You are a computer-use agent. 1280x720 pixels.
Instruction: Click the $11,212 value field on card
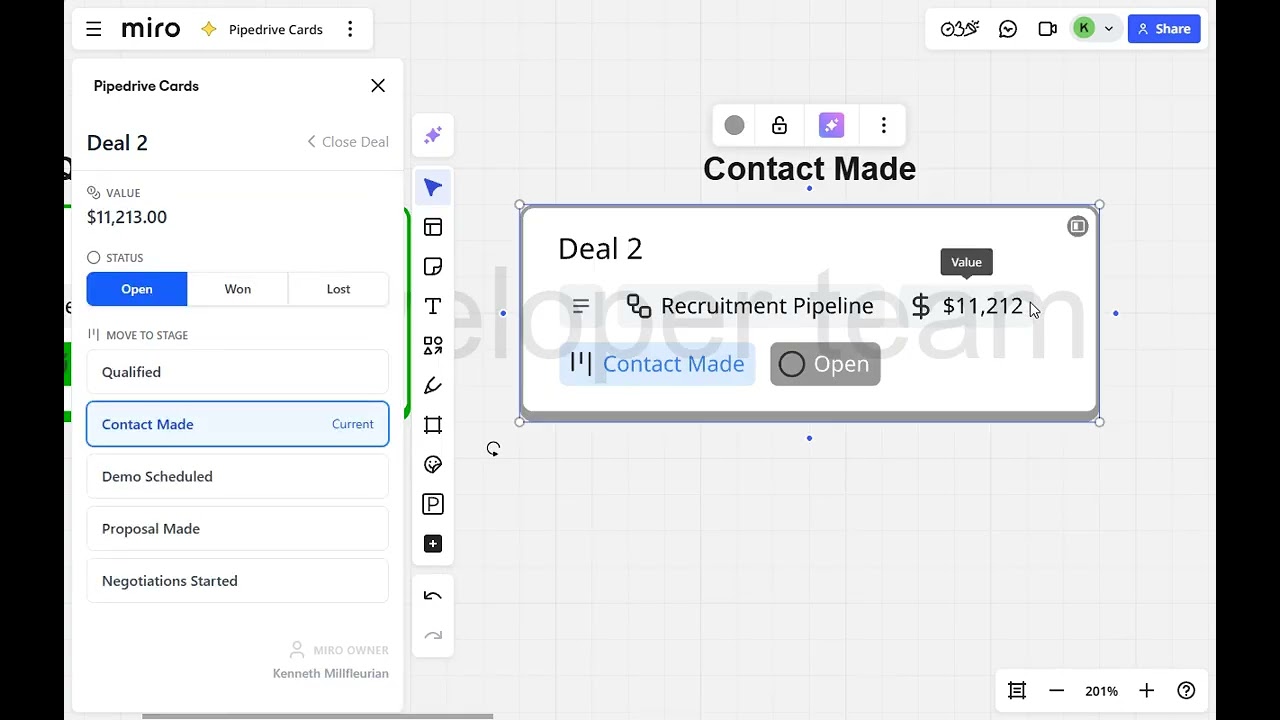point(967,306)
